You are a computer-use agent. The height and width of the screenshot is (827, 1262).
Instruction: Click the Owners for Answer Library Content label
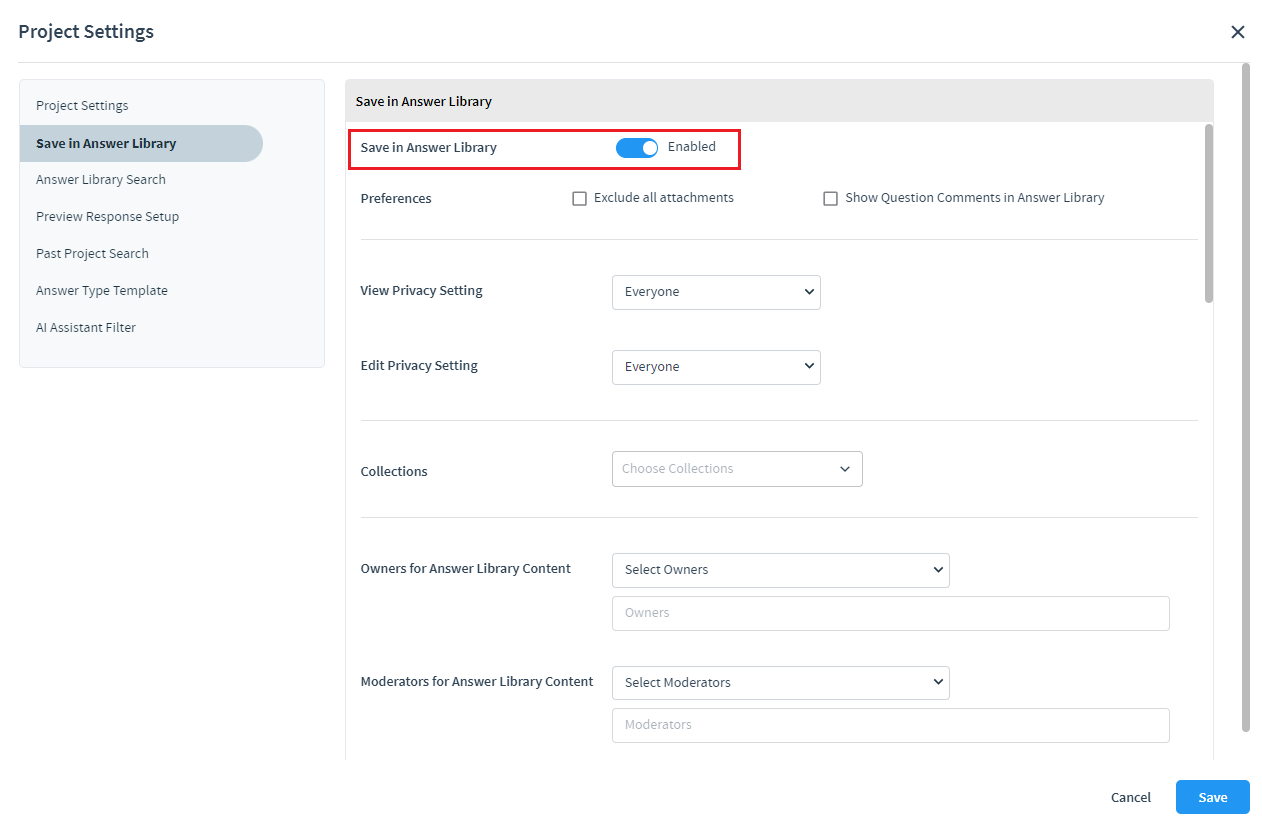click(x=466, y=569)
